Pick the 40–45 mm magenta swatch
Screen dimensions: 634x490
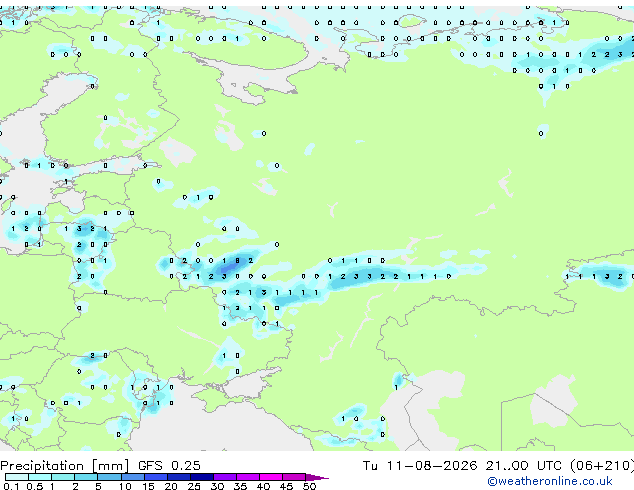[271, 477]
